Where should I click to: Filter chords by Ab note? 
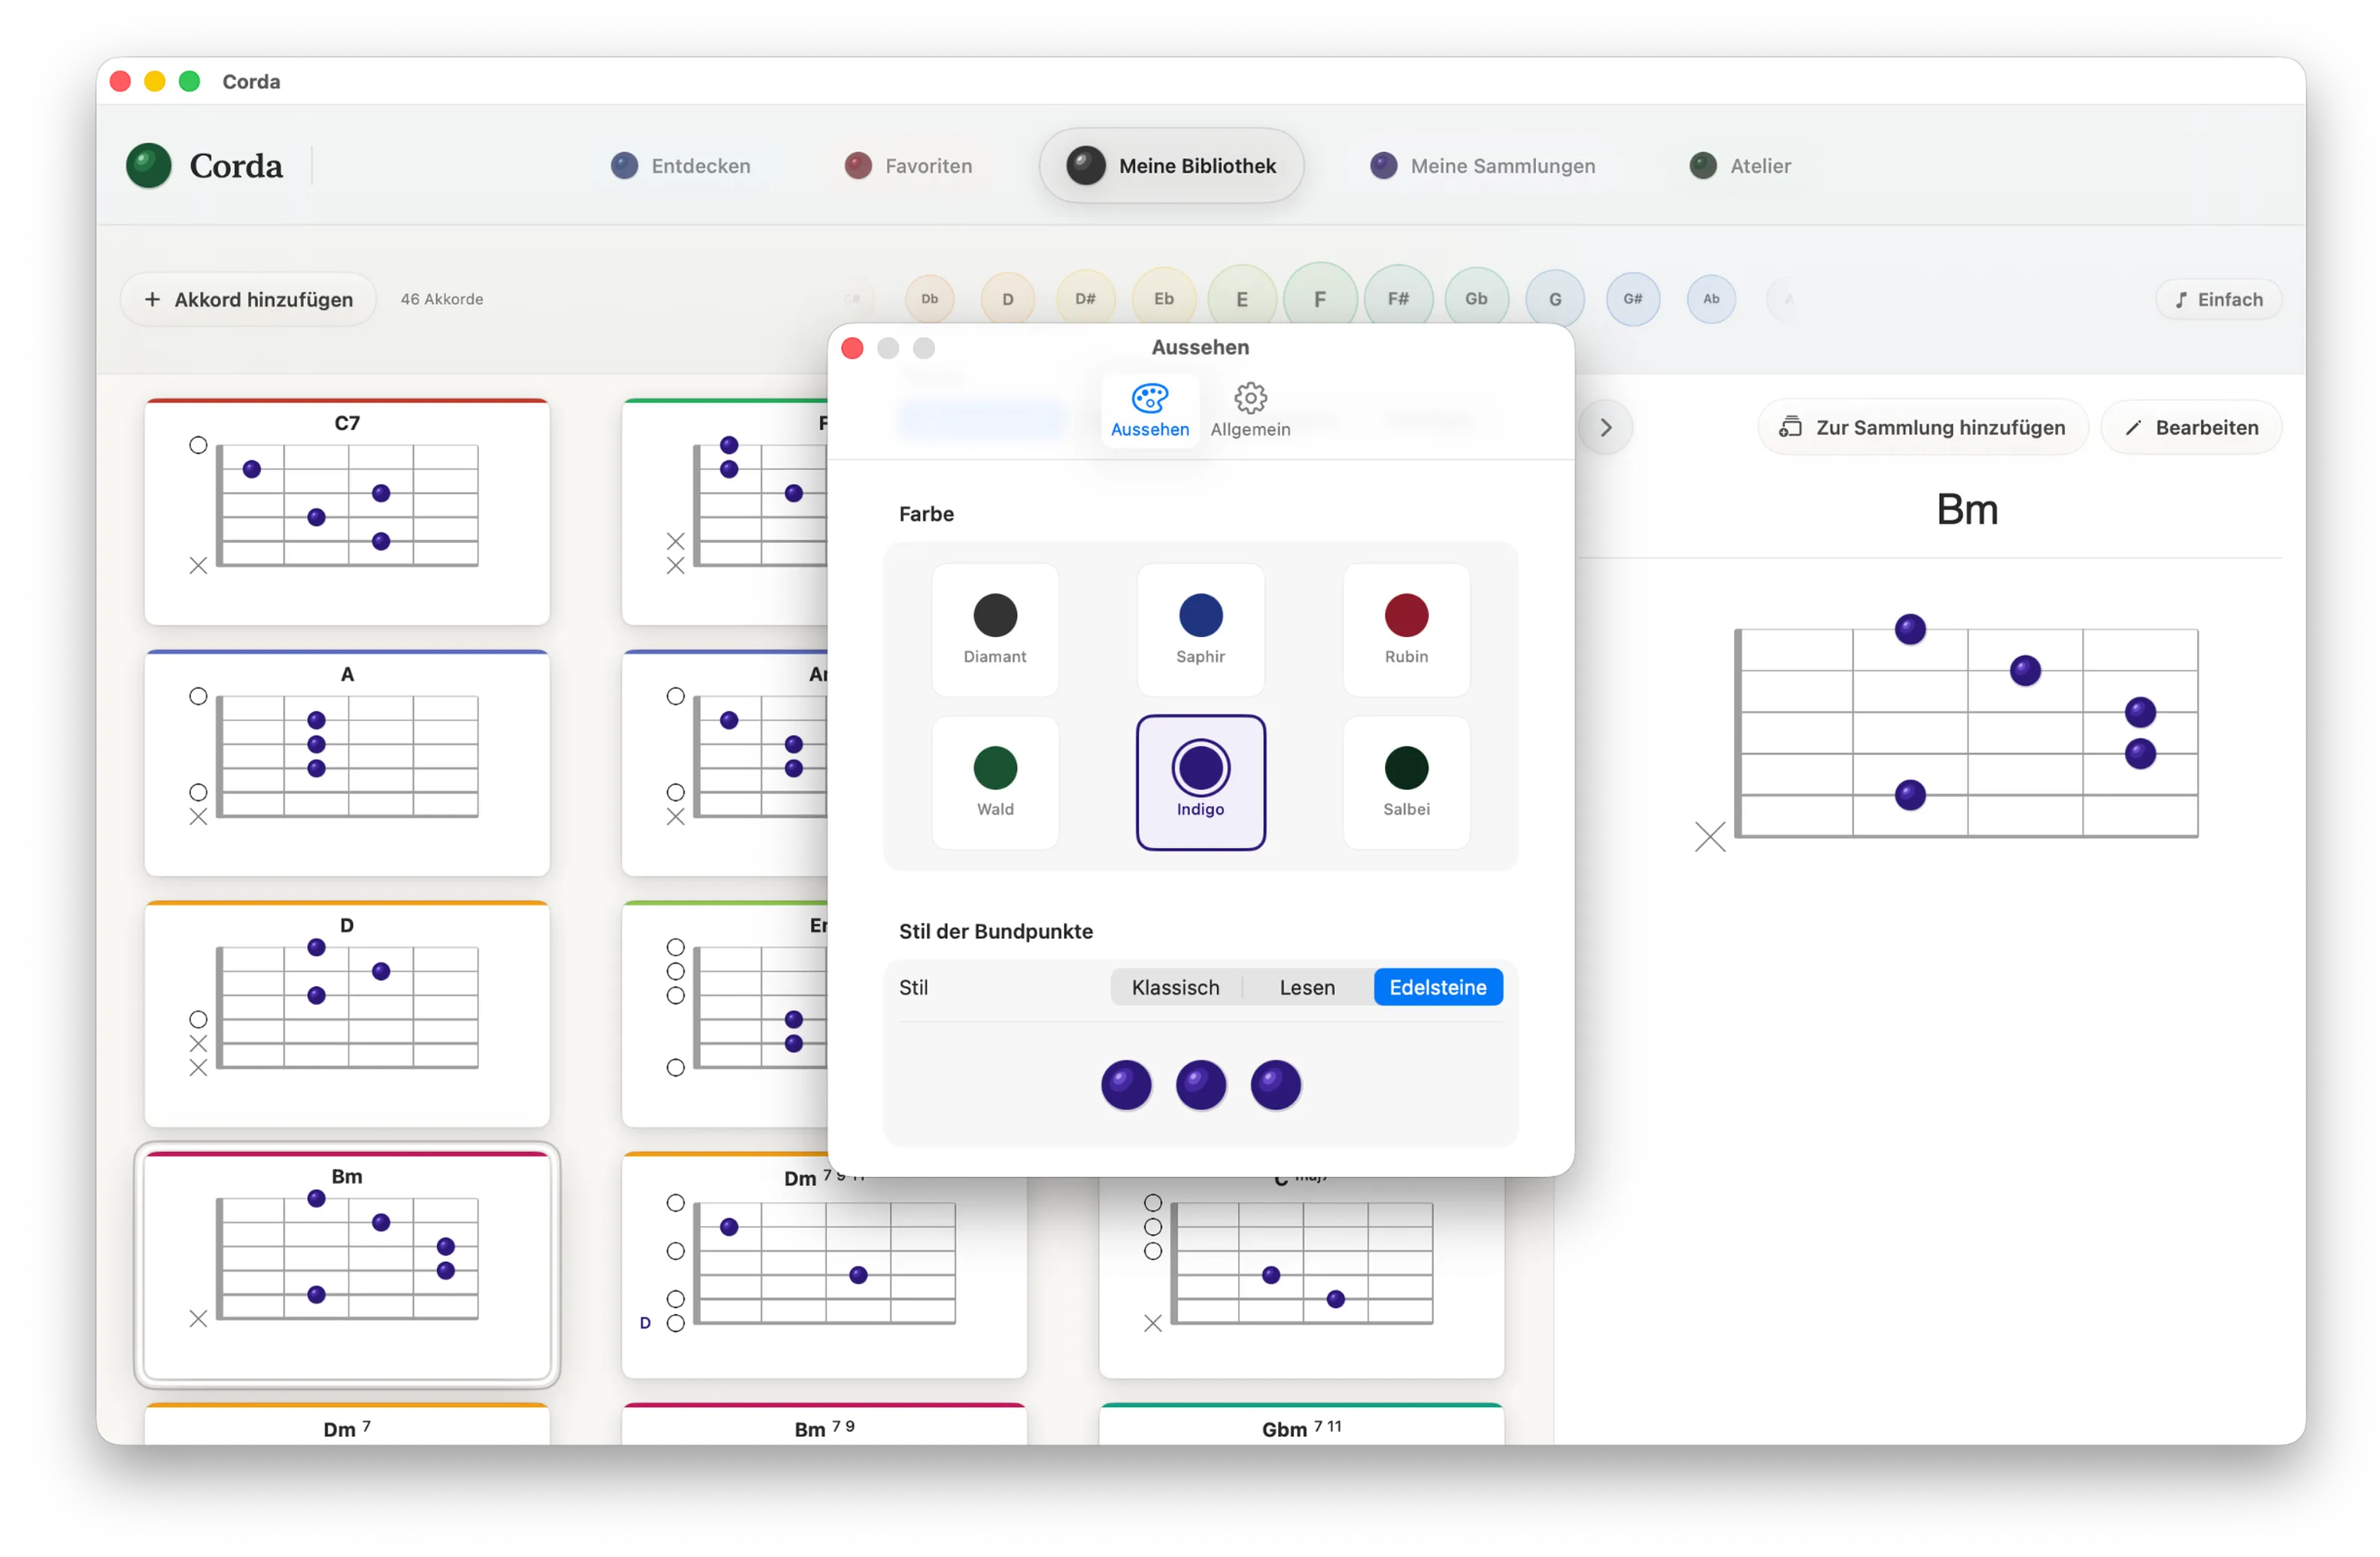1711,299
